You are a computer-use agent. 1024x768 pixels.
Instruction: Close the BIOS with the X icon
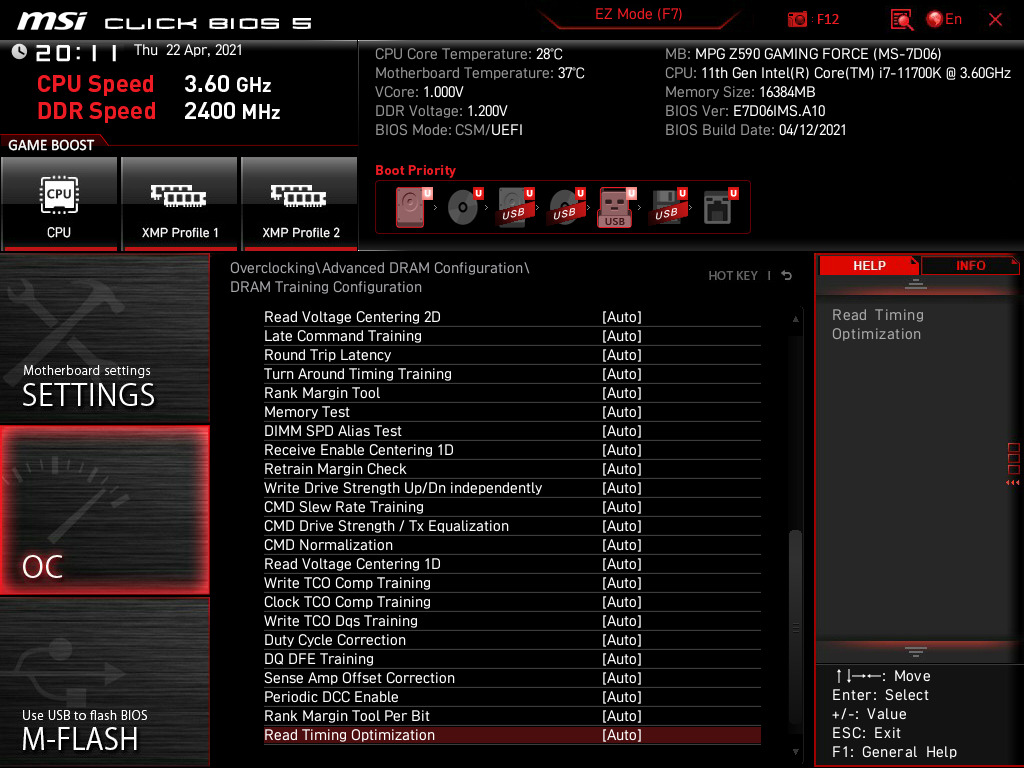click(995, 20)
